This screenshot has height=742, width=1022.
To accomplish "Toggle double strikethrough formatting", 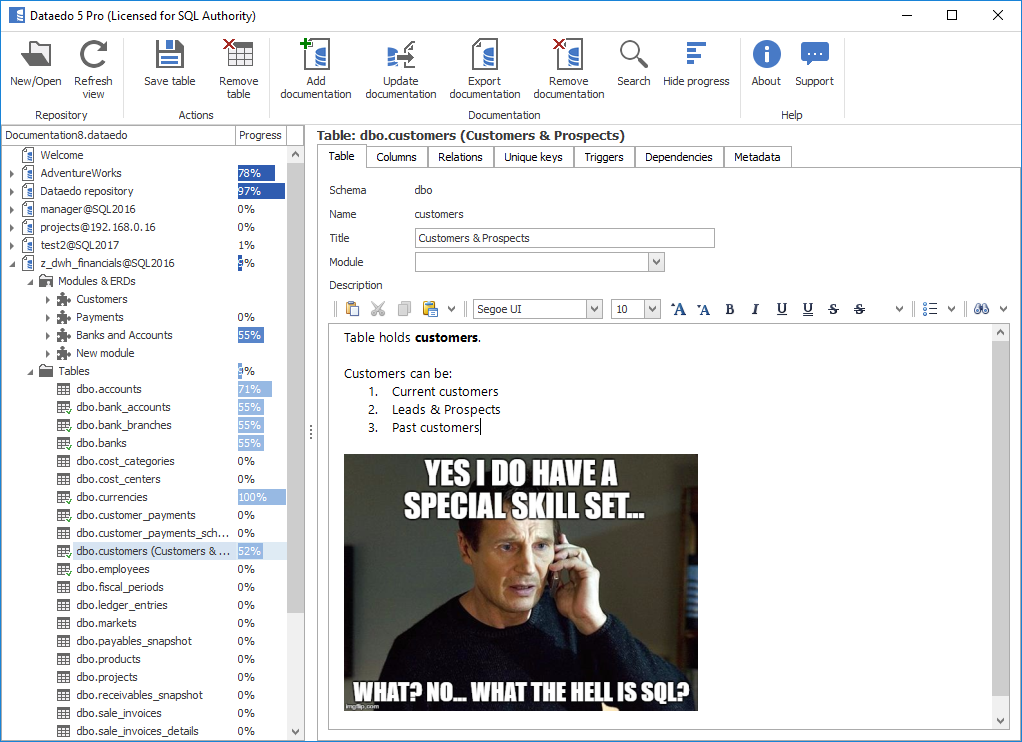I will point(859,309).
